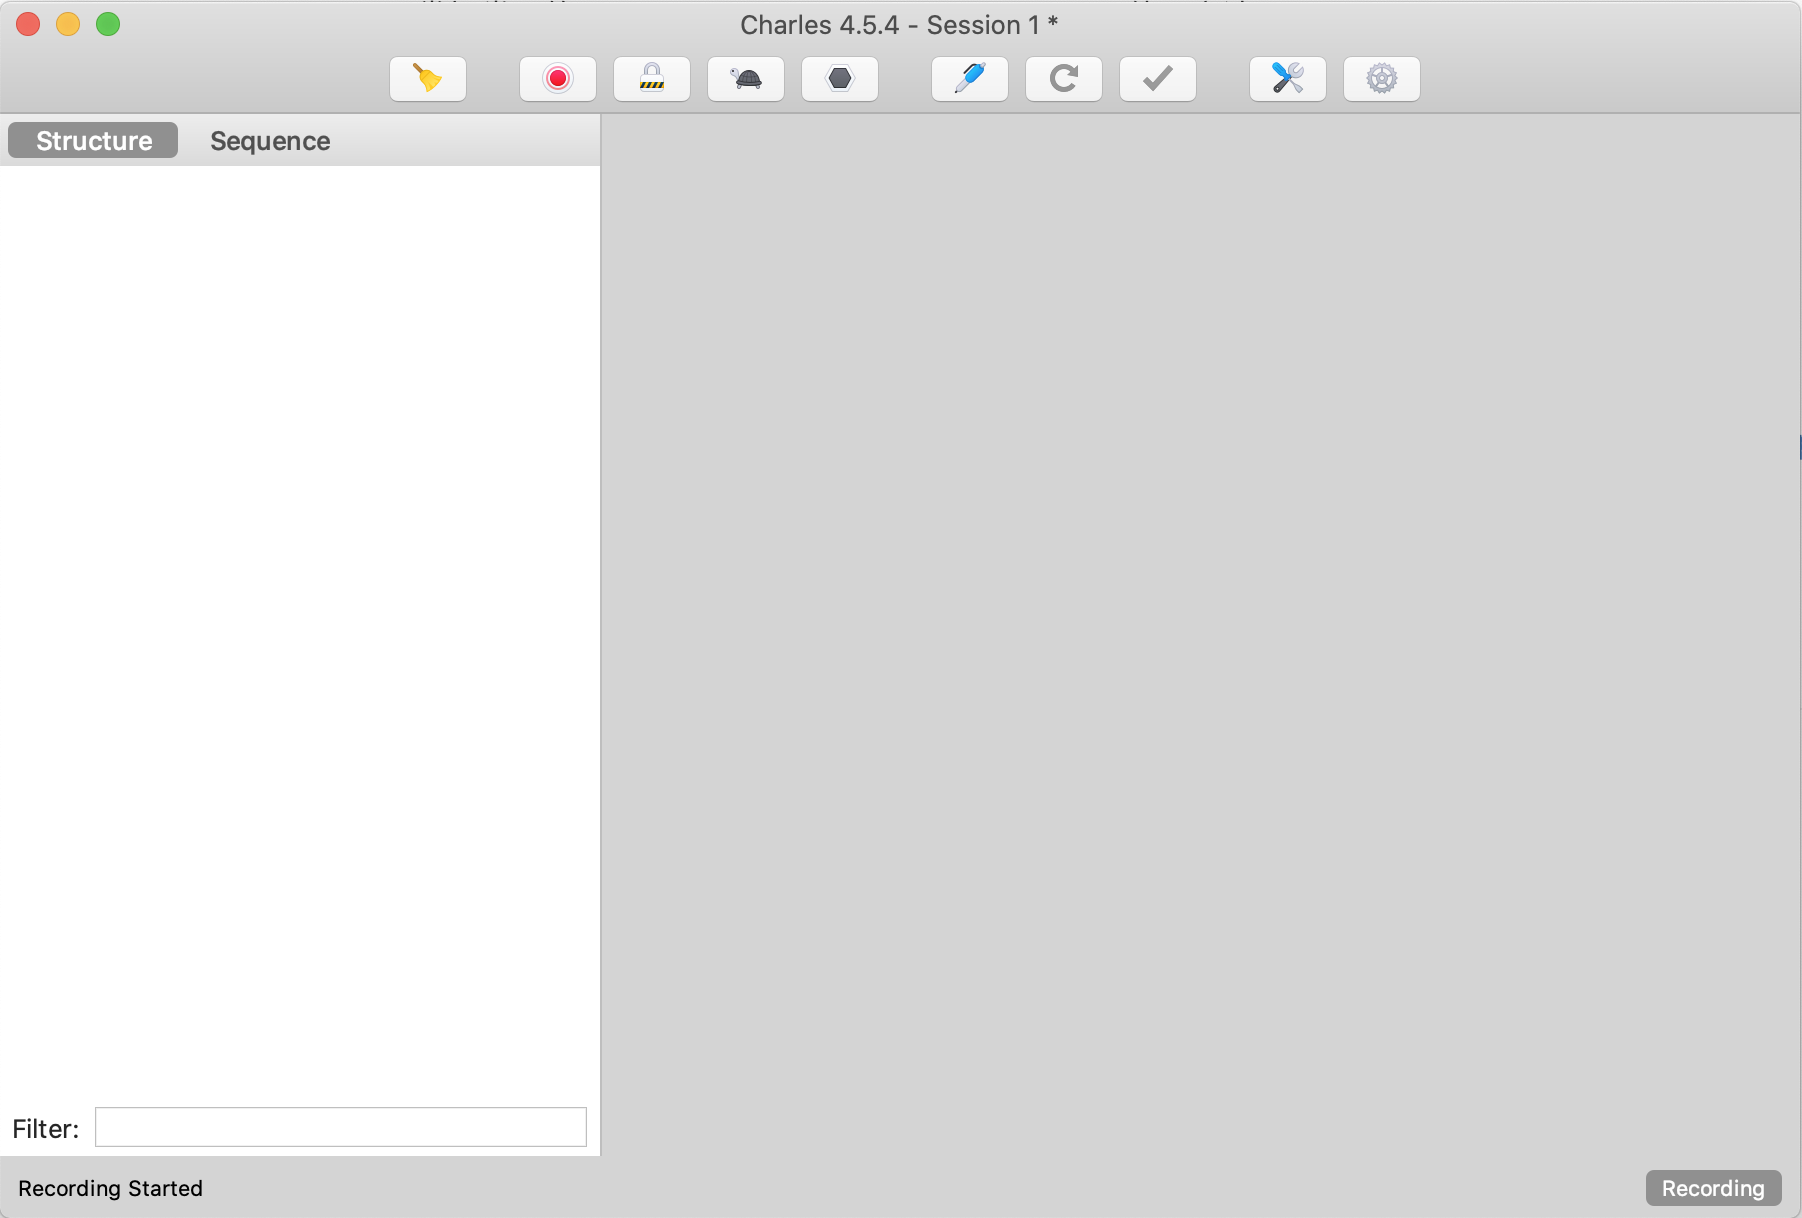Open Settings with the gear icon
Image resolution: width=1802 pixels, height=1218 pixels.
(1382, 79)
